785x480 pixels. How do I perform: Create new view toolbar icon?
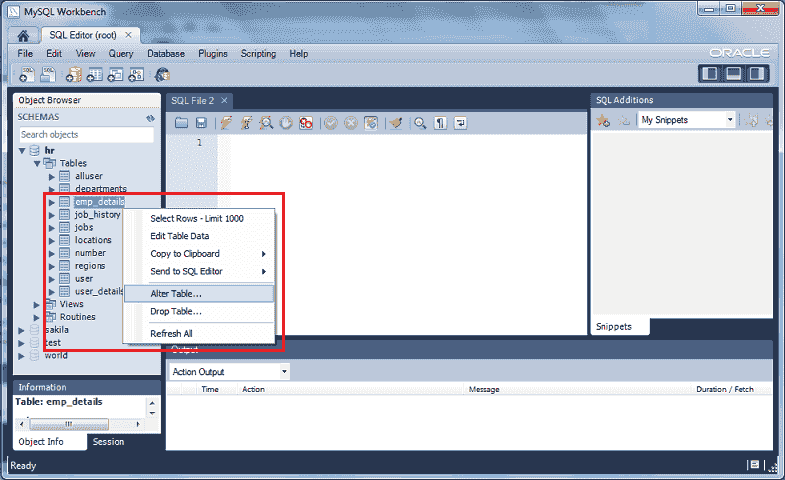pyautogui.click(x=115, y=75)
